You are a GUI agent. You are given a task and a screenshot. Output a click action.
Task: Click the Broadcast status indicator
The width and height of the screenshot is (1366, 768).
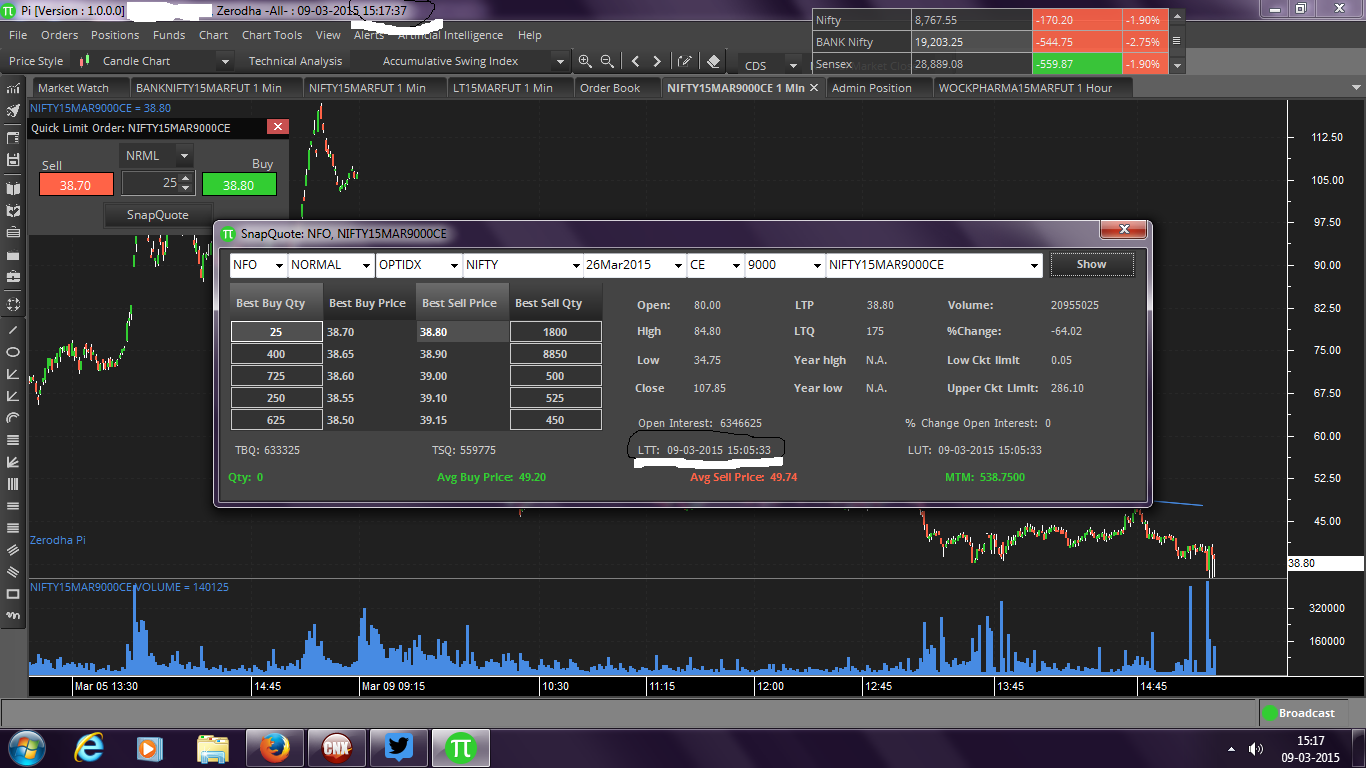click(x=1298, y=713)
